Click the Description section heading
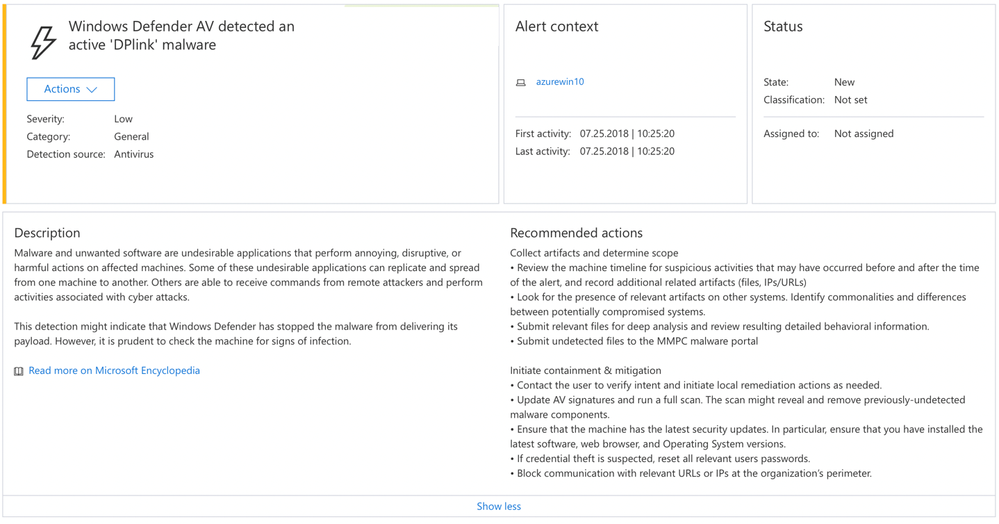 47,233
